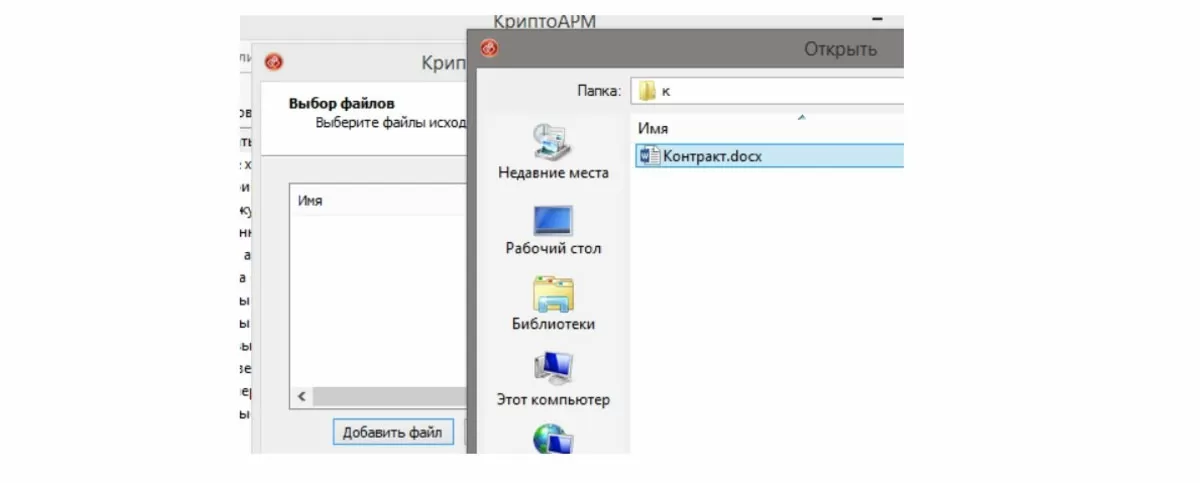
Task: Open Библиотеки in the places bar
Action: tap(553, 305)
